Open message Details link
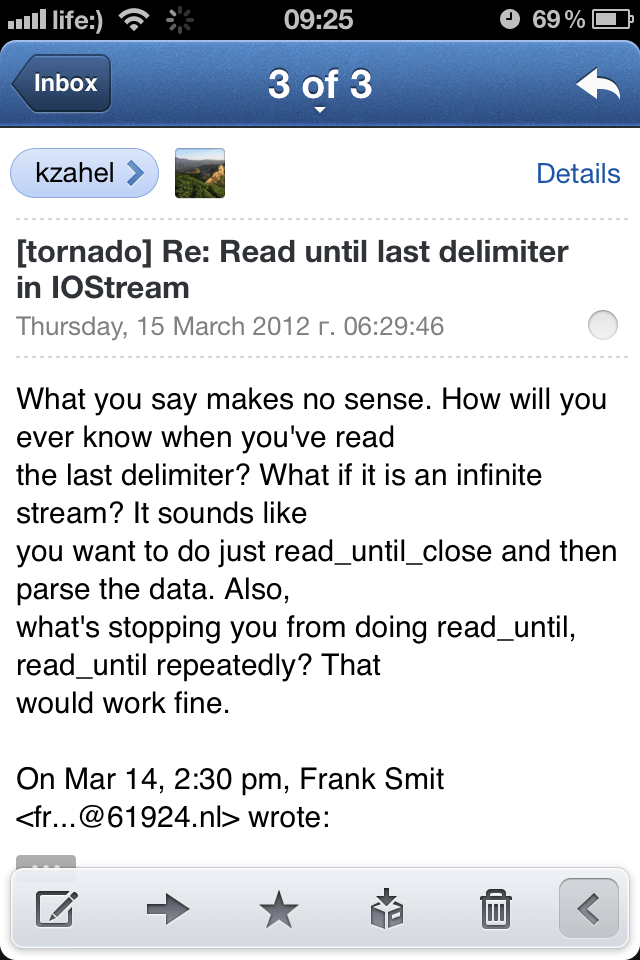Image resolution: width=640 pixels, height=960 pixels. pos(578,173)
